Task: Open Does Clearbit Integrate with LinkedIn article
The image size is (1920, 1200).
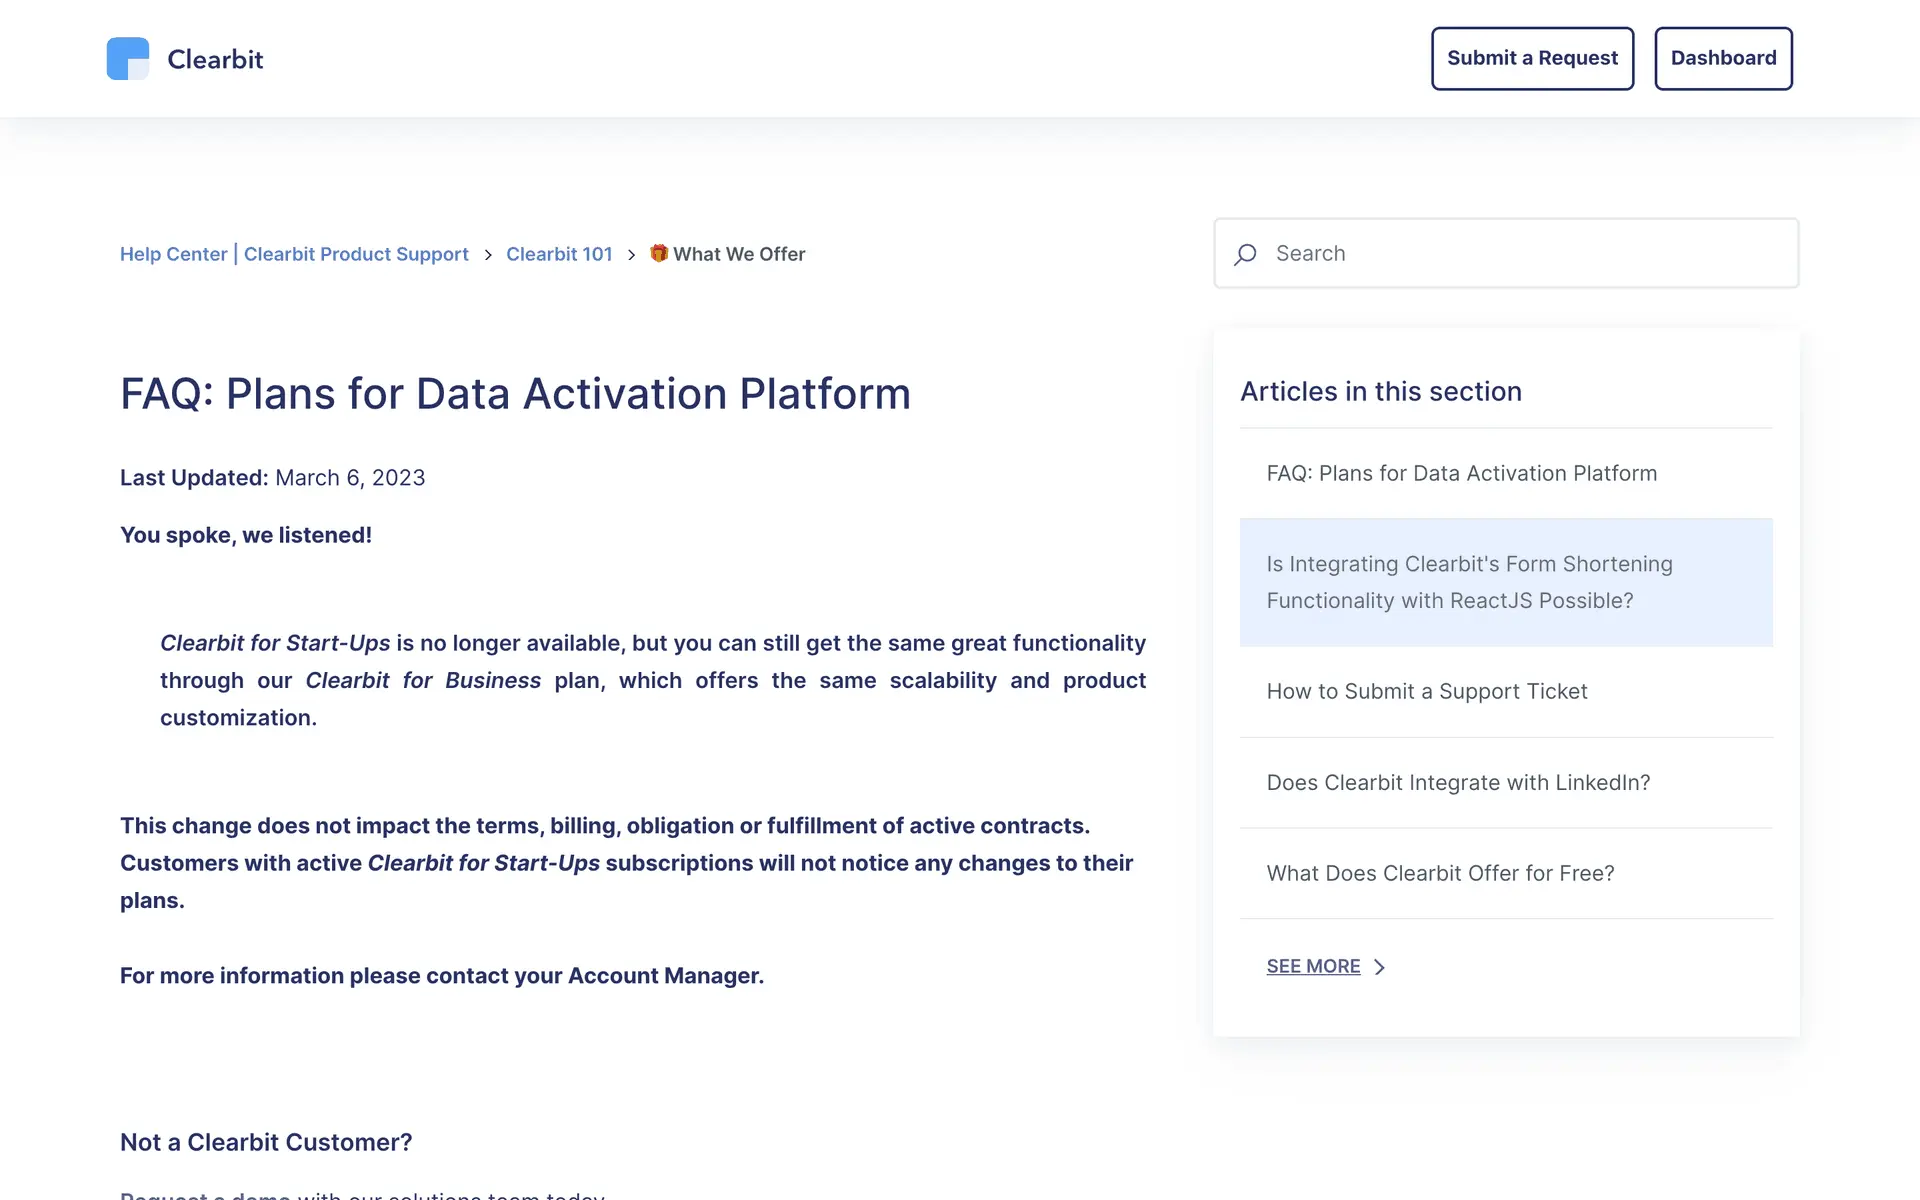Action: [x=1458, y=782]
